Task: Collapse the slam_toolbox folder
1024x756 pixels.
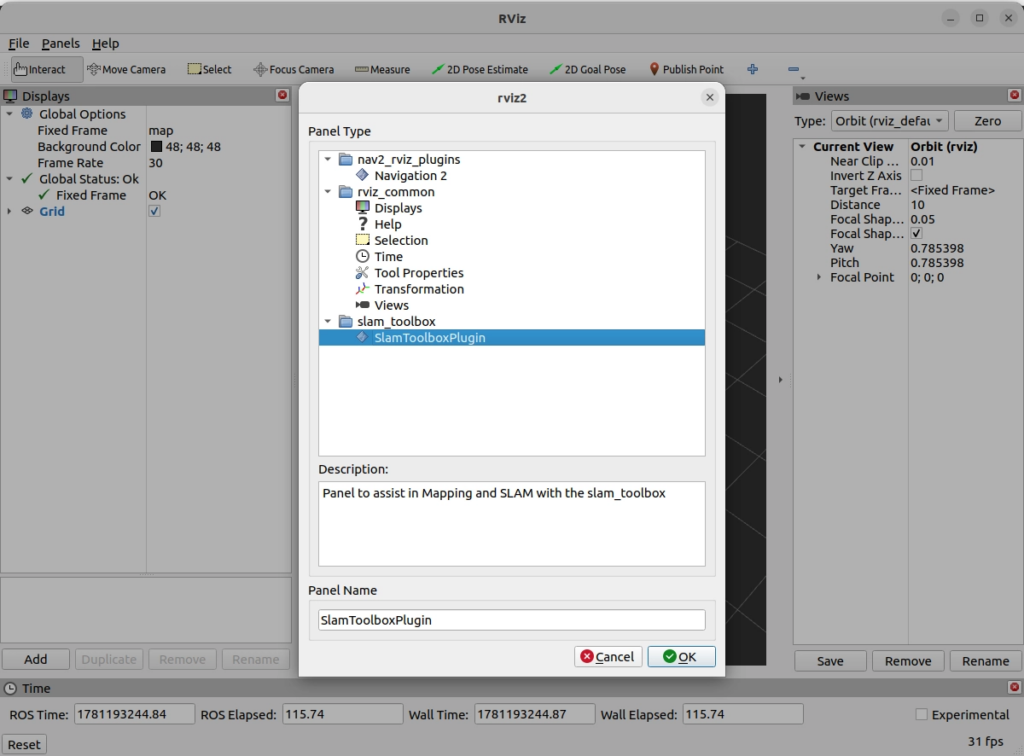Action: tap(328, 321)
